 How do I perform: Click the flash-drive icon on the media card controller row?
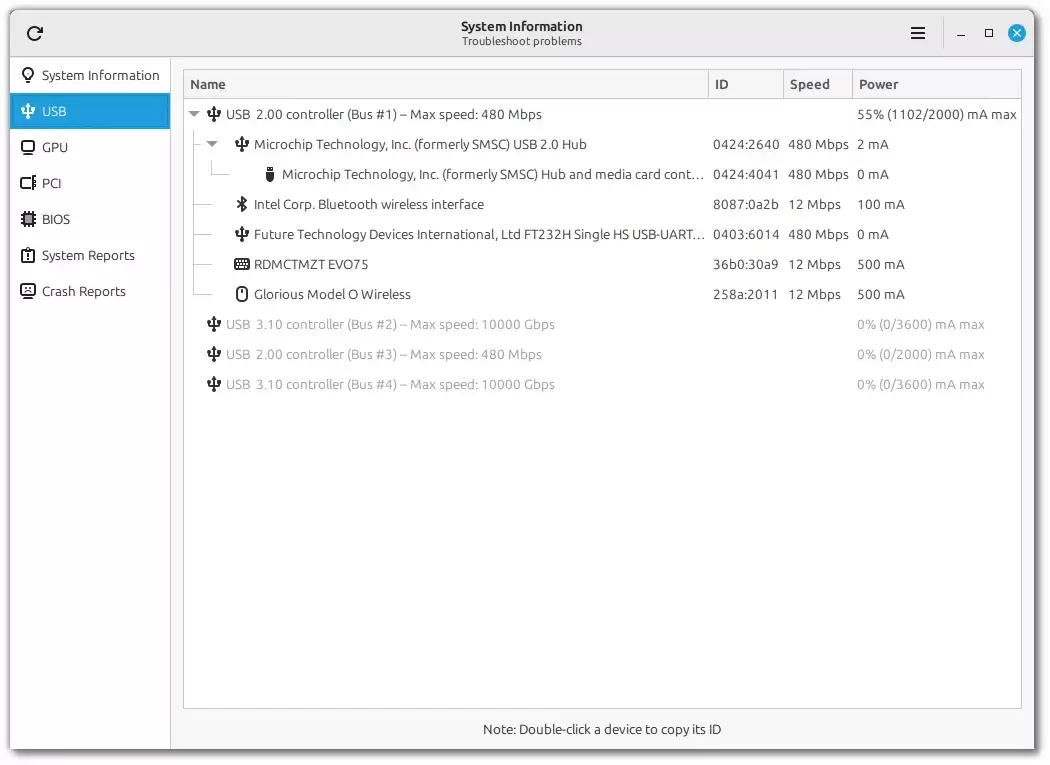point(269,174)
